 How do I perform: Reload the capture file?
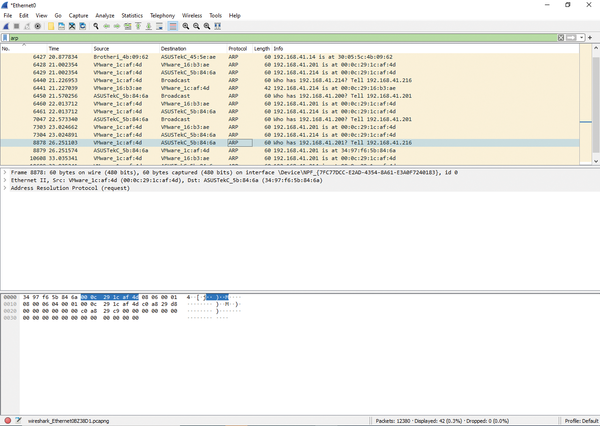click(x=82, y=26)
